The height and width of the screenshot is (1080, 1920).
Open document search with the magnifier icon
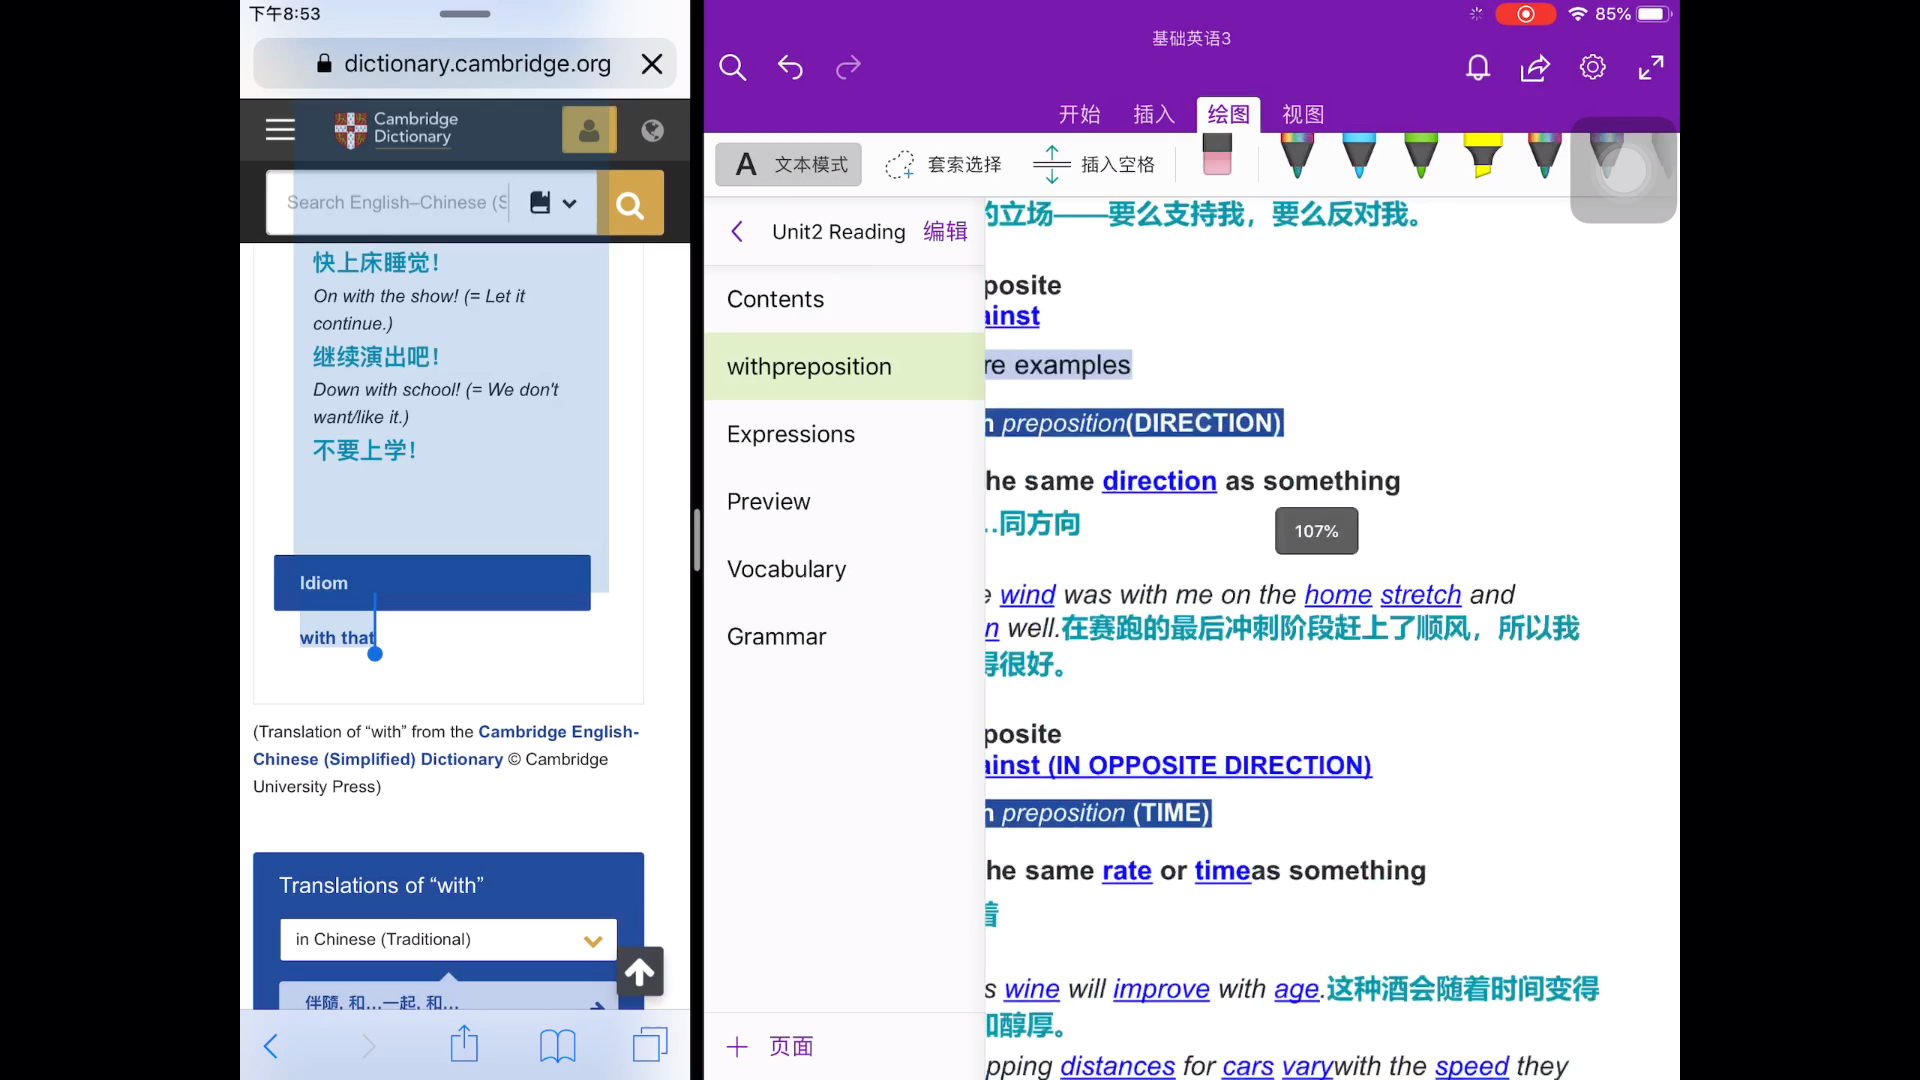pyautogui.click(x=731, y=67)
